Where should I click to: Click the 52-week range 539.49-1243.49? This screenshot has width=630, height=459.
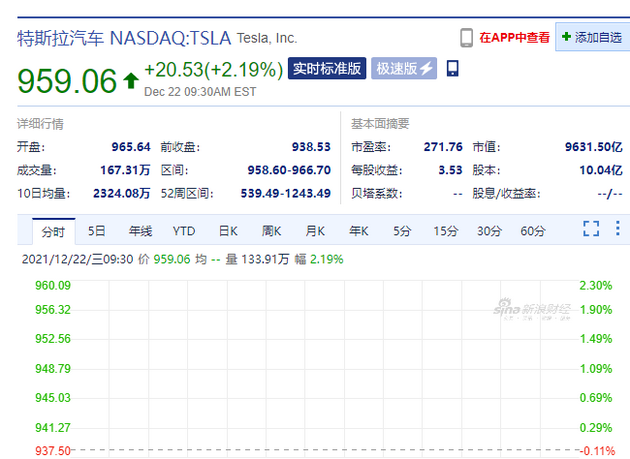pos(286,193)
